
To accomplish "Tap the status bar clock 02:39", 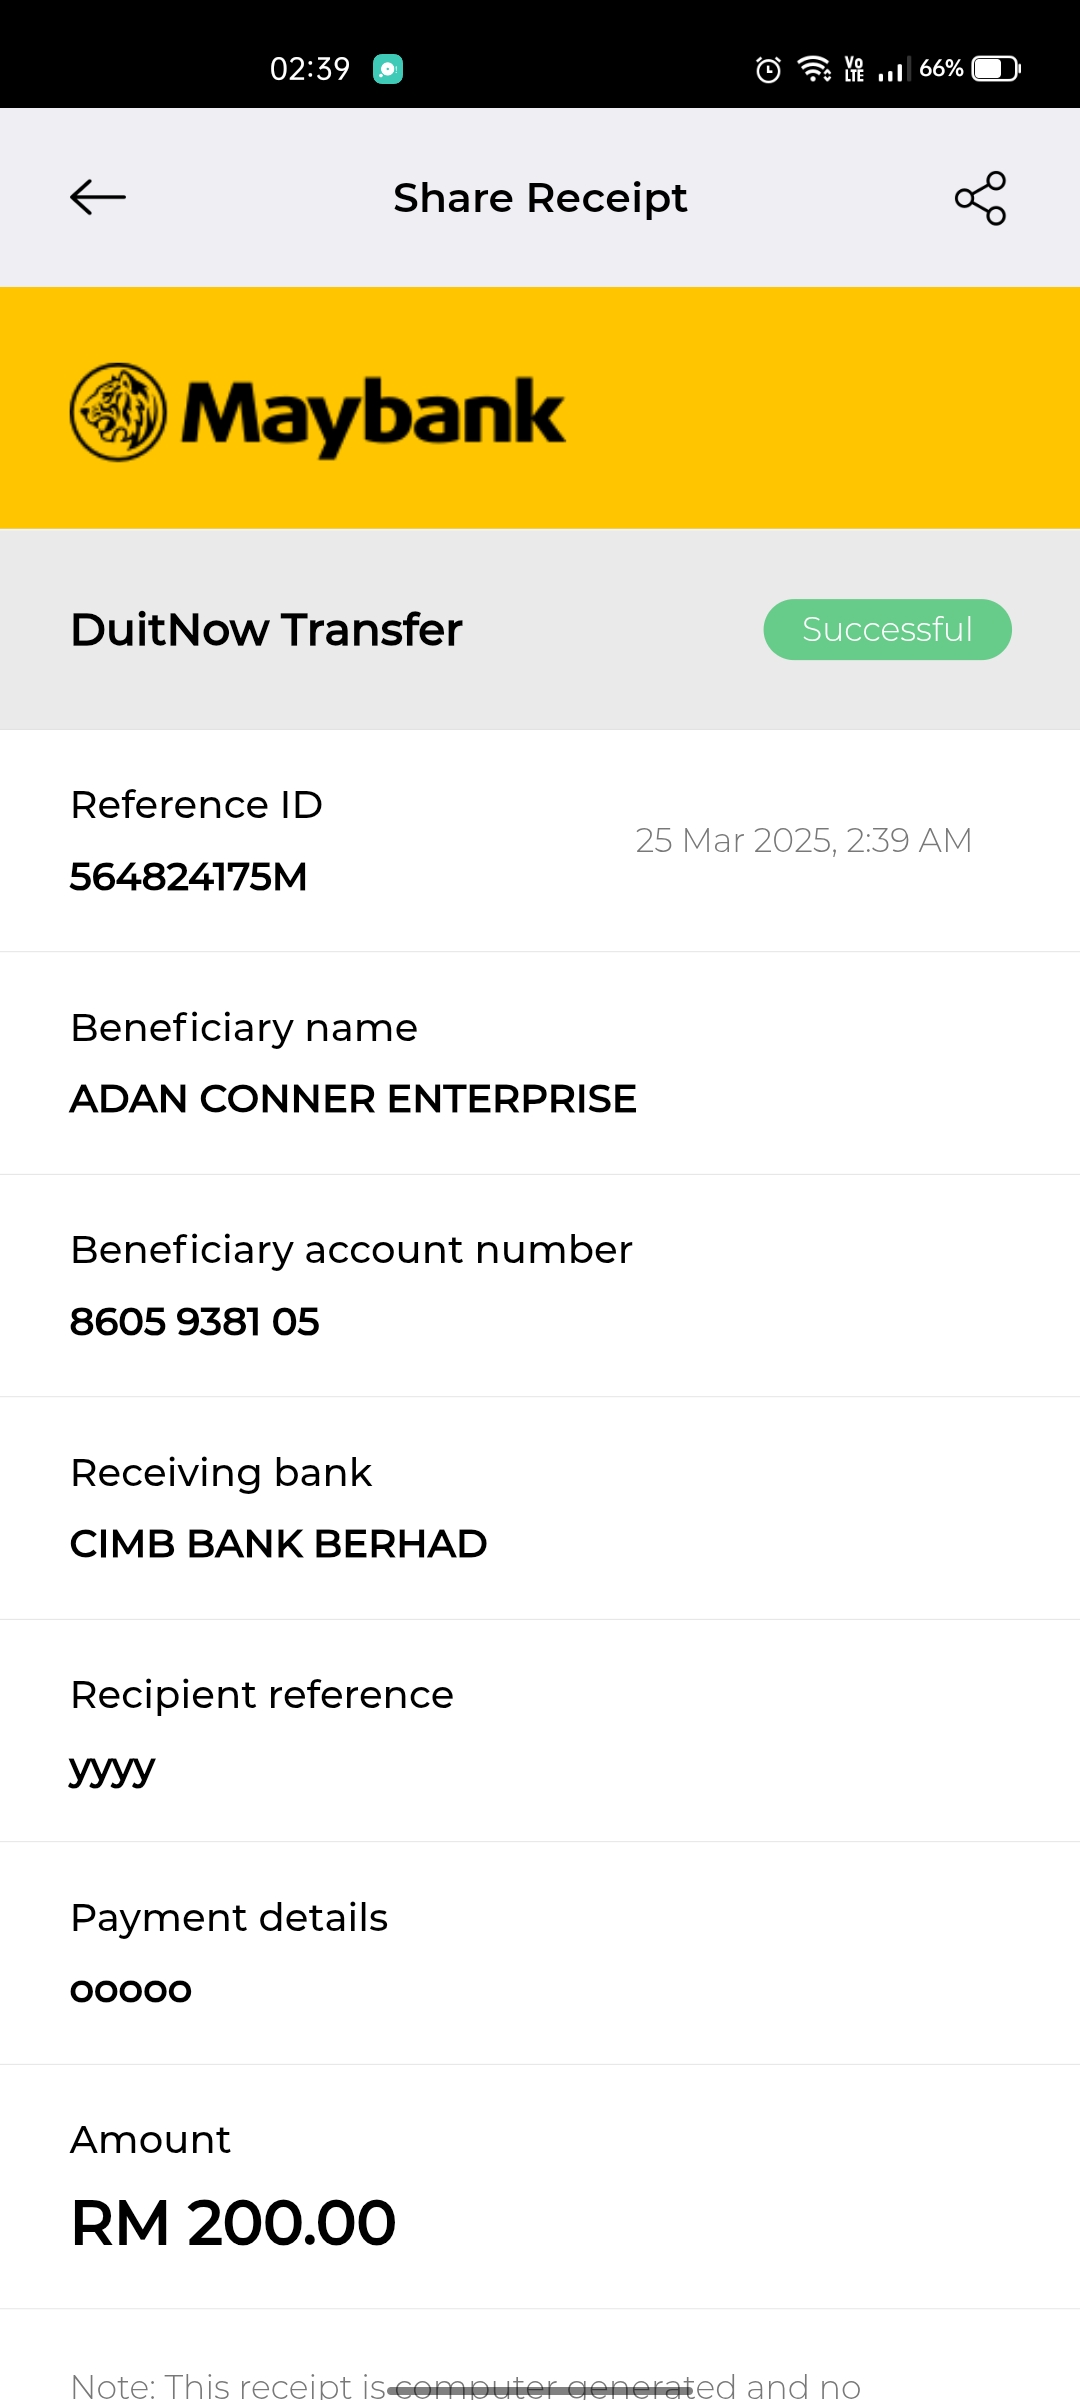I will 310,69.
